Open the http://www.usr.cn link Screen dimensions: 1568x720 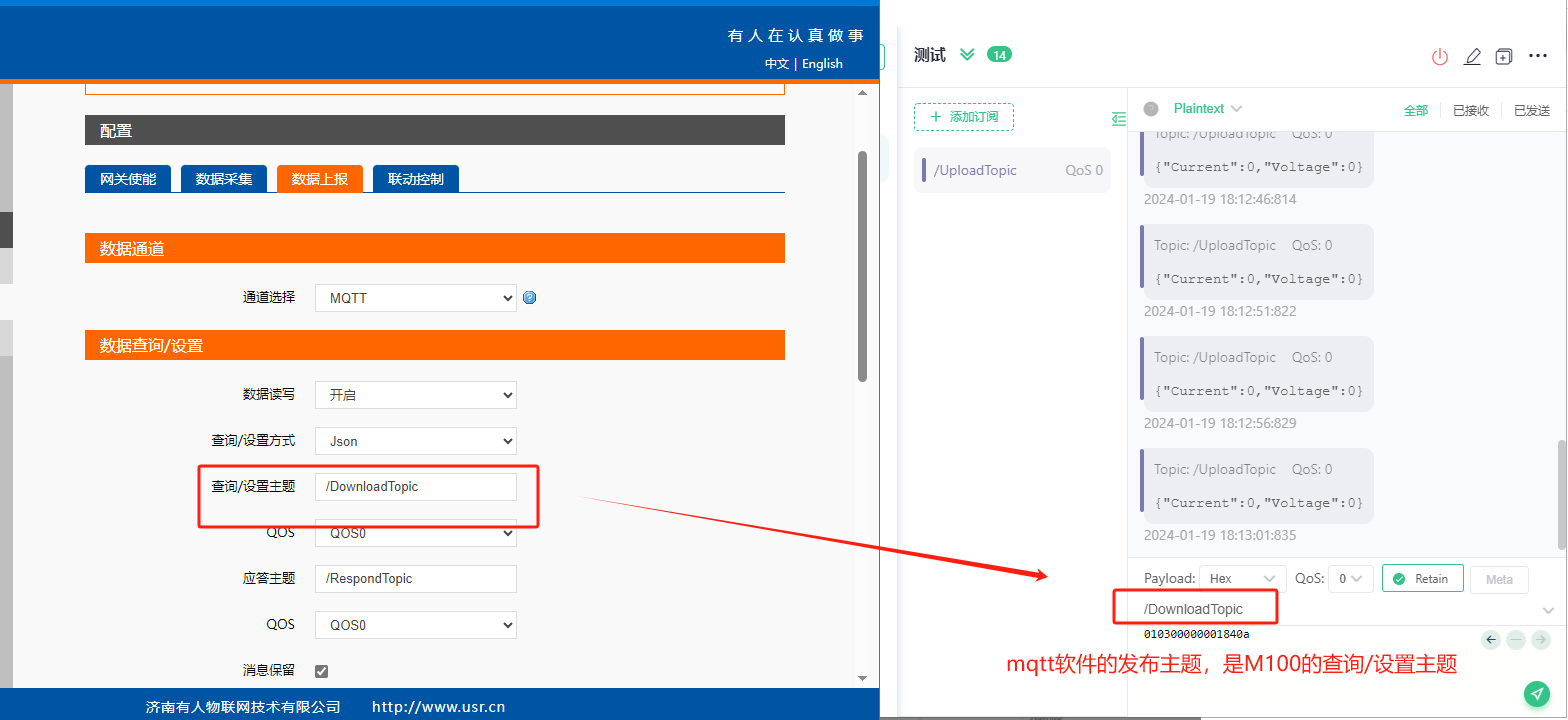[x=438, y=707]
